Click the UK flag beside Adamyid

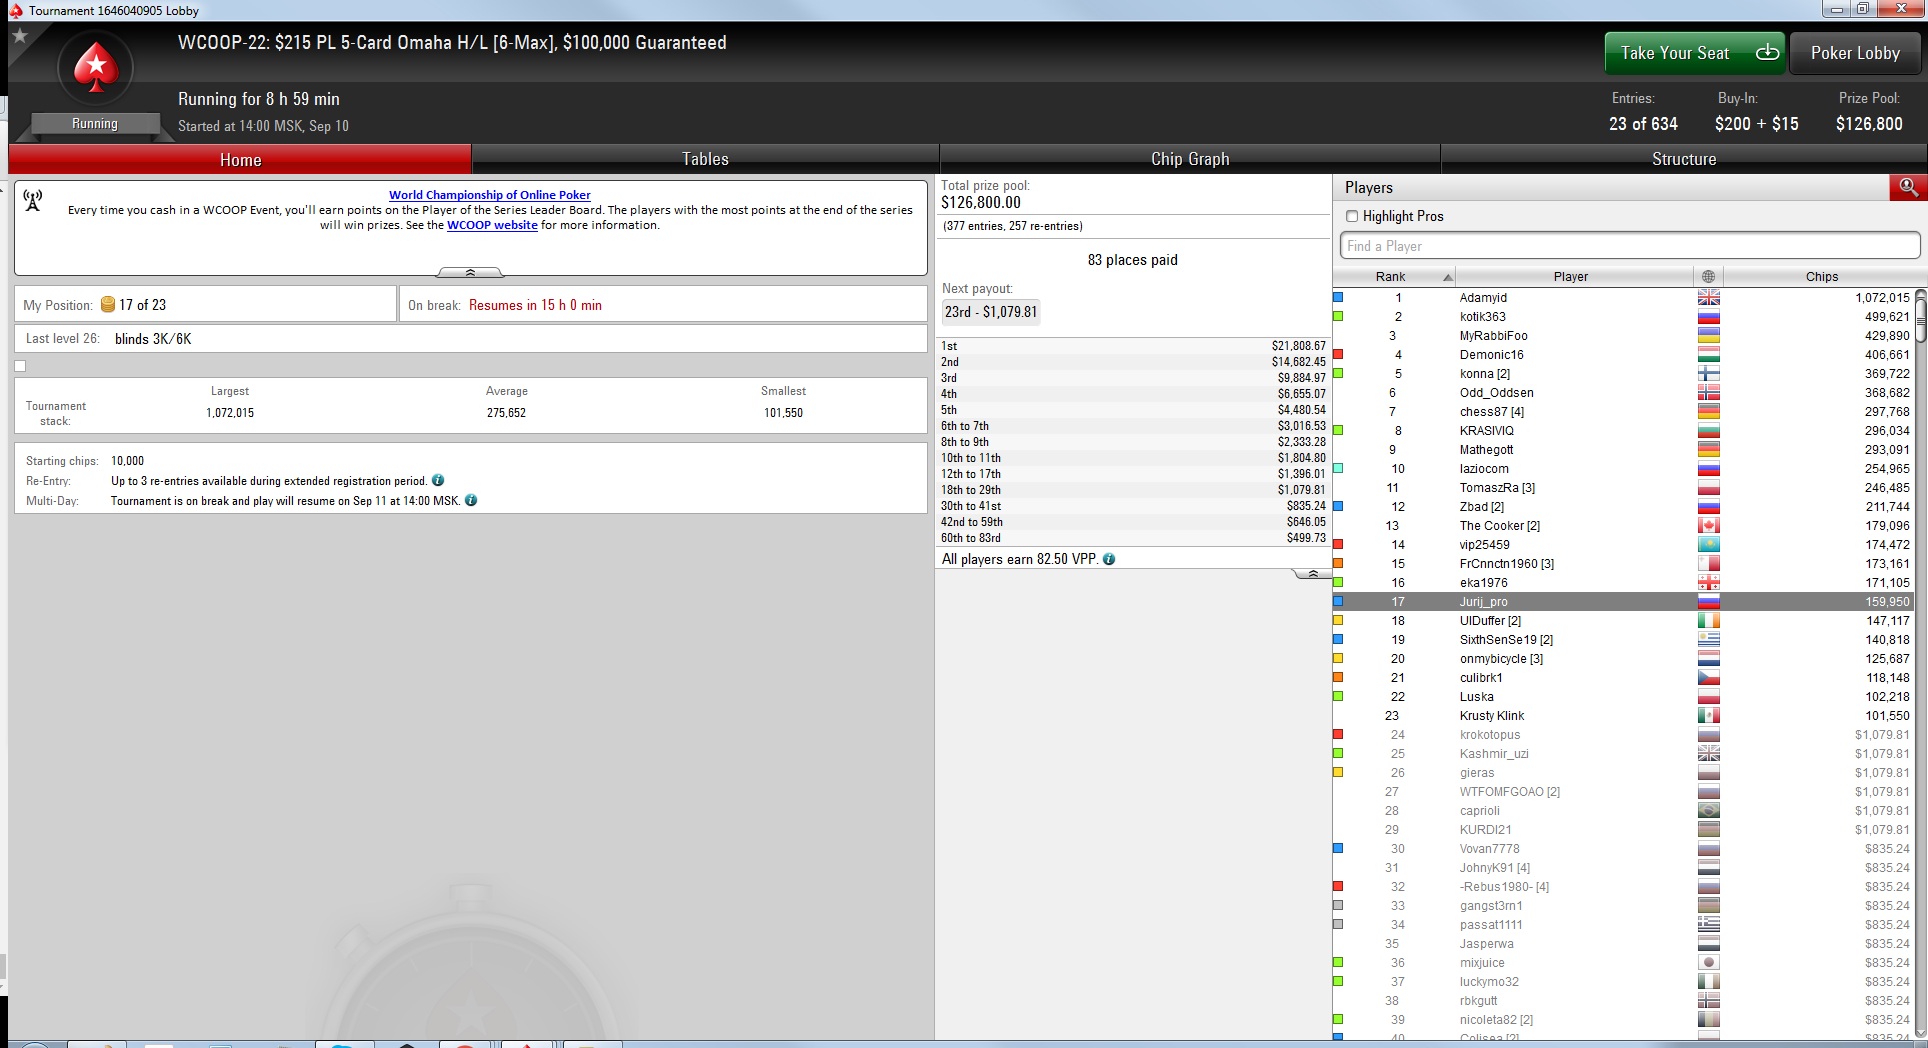click(1709, 298)
